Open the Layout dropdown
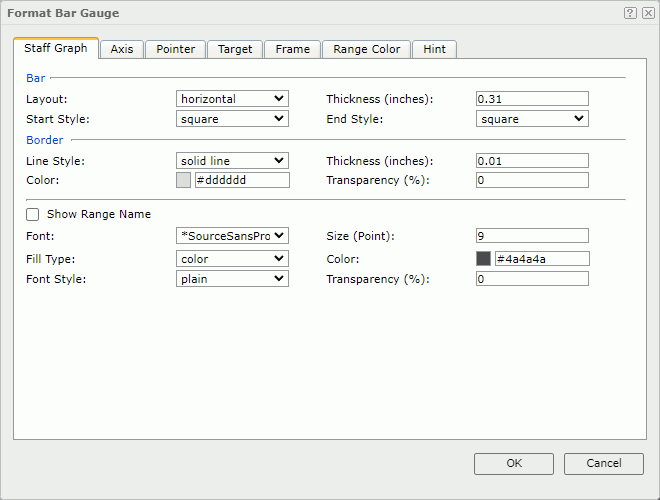Image resolution: width=660 pixels, height=500 pixels. click(232, 98)
